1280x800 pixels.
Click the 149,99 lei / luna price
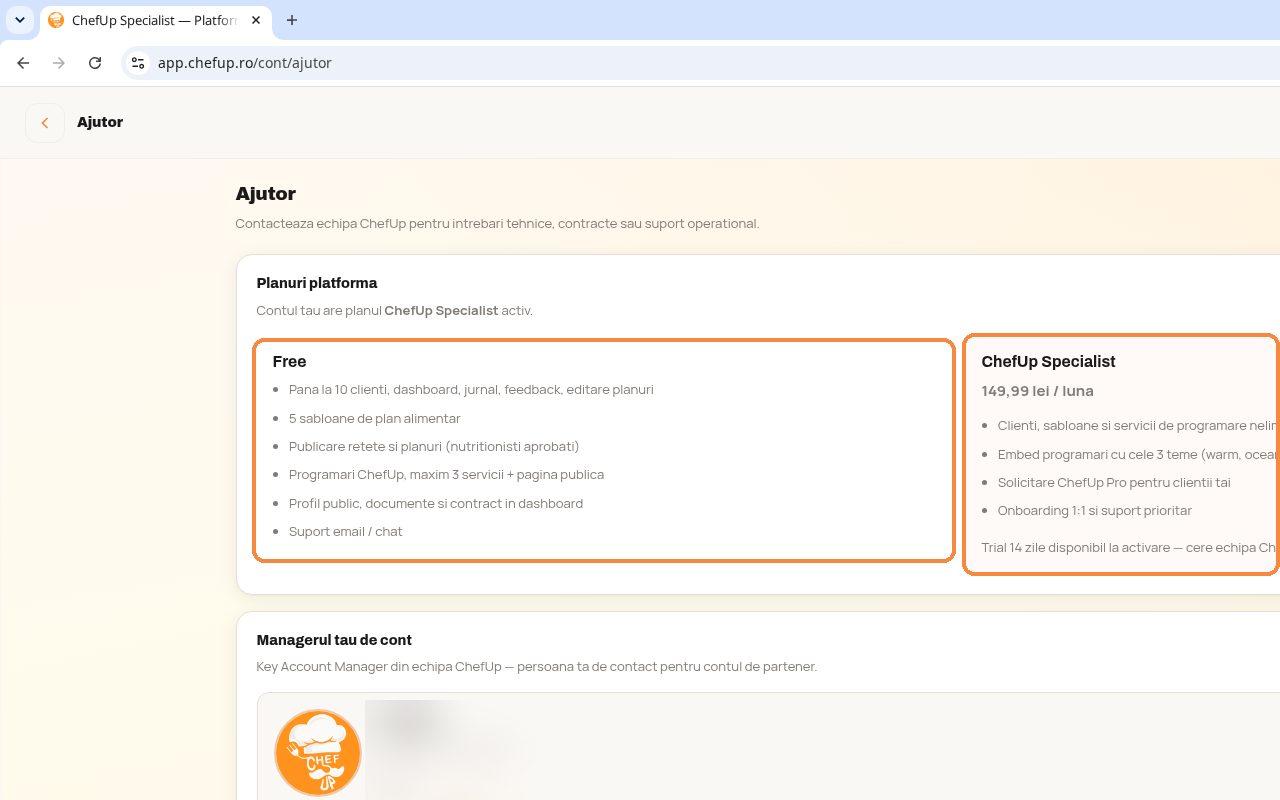(x=1037, y=391)
